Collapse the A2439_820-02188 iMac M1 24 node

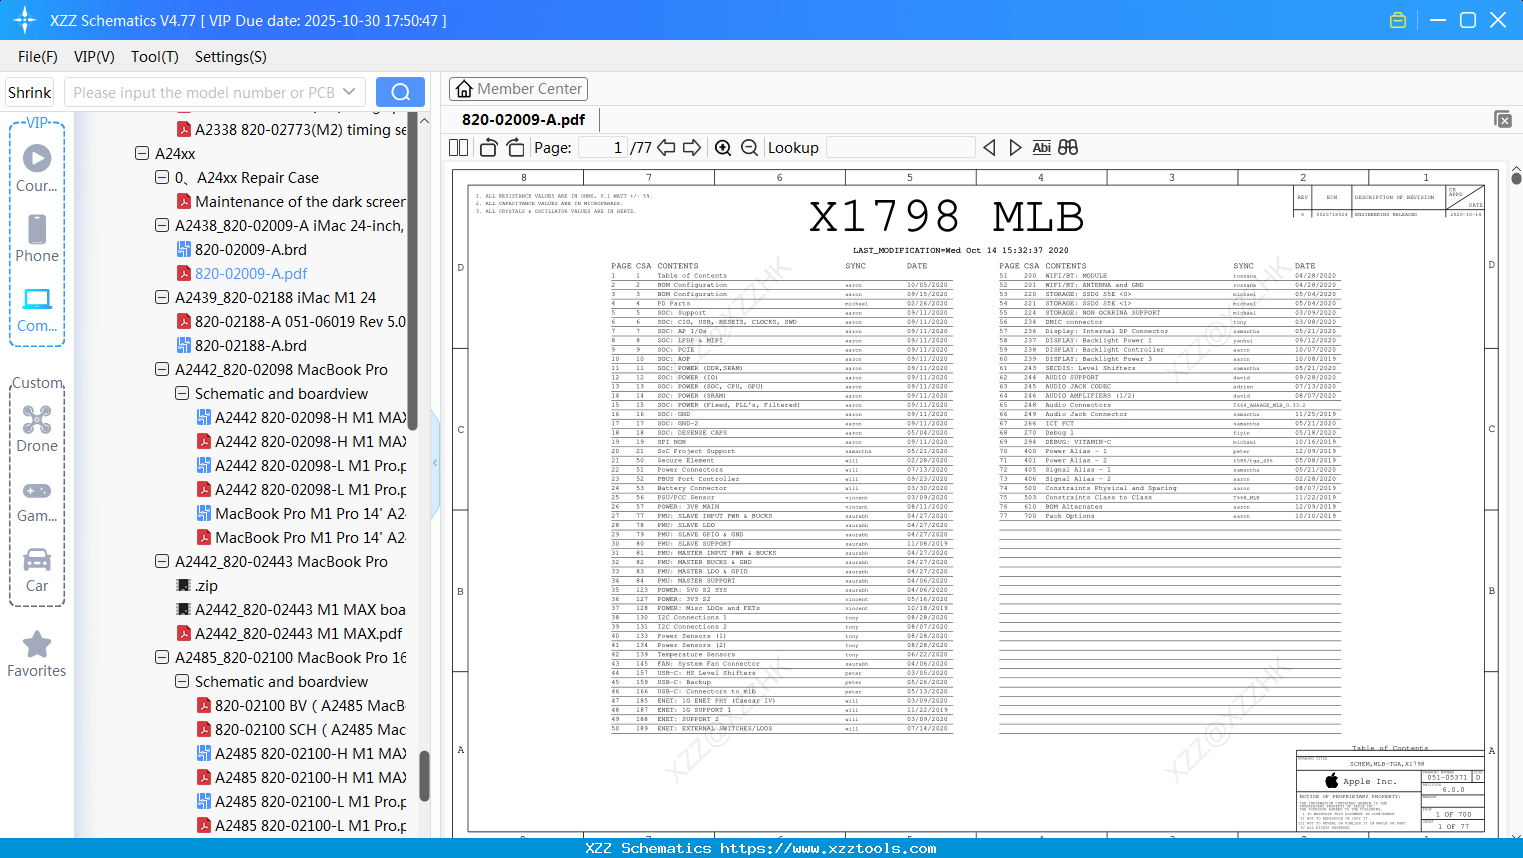click(162, 298)
